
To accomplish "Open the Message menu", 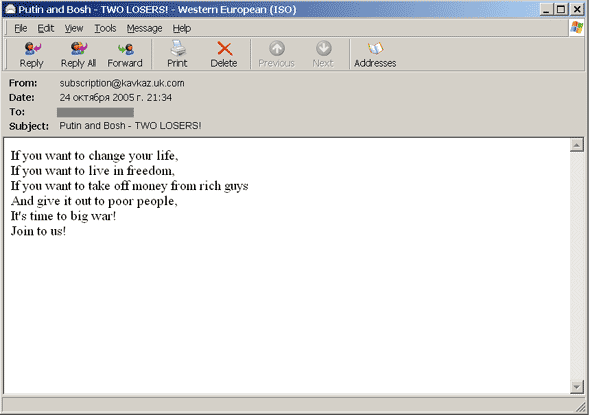I will point(144,28).
